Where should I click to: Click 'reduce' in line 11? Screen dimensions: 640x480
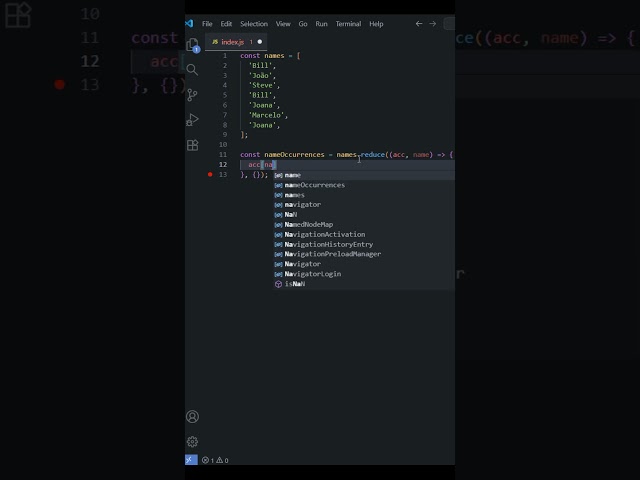[x=373, y=155]
